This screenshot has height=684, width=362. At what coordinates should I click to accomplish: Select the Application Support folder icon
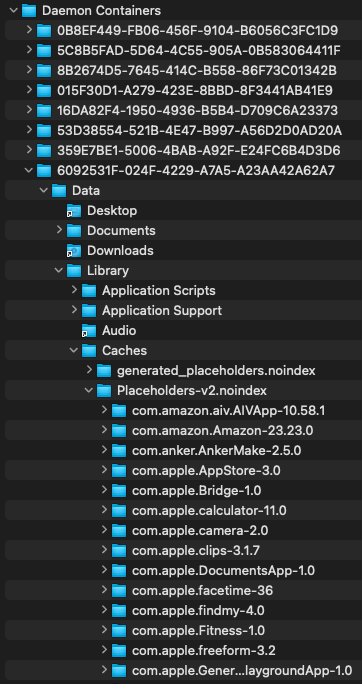(89, 311)
